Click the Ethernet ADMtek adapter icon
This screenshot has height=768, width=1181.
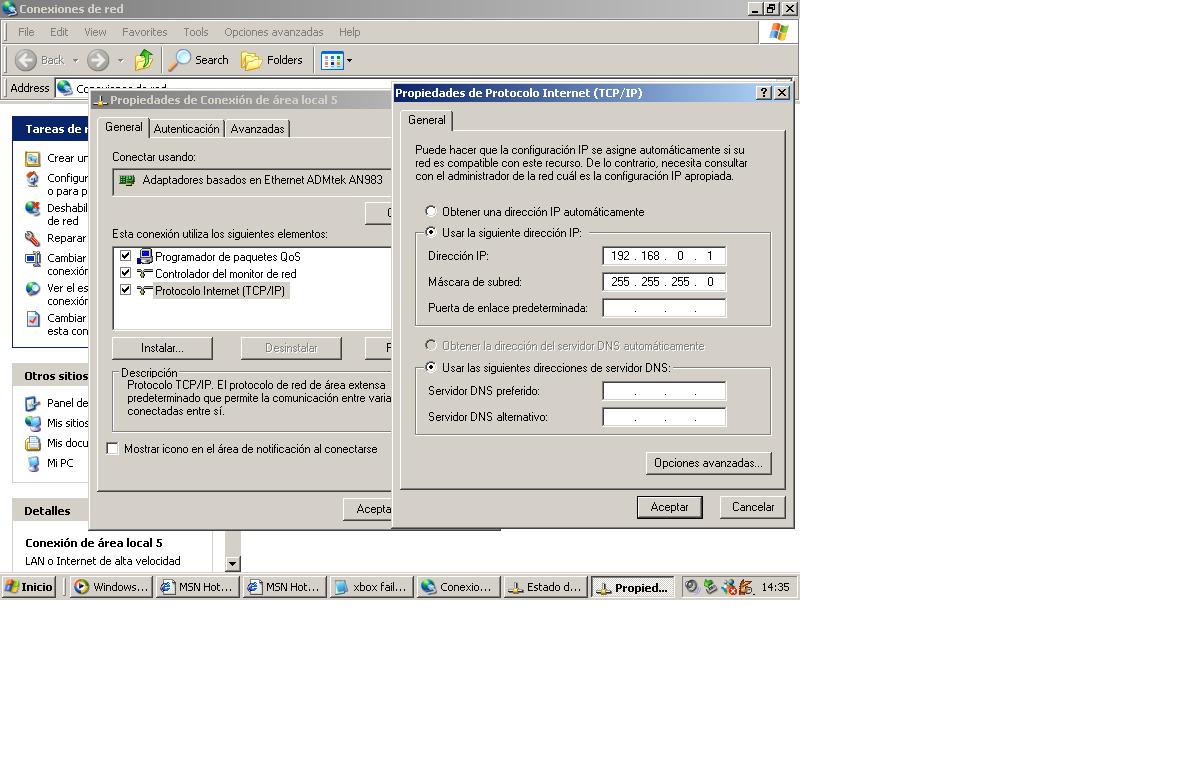127,180
